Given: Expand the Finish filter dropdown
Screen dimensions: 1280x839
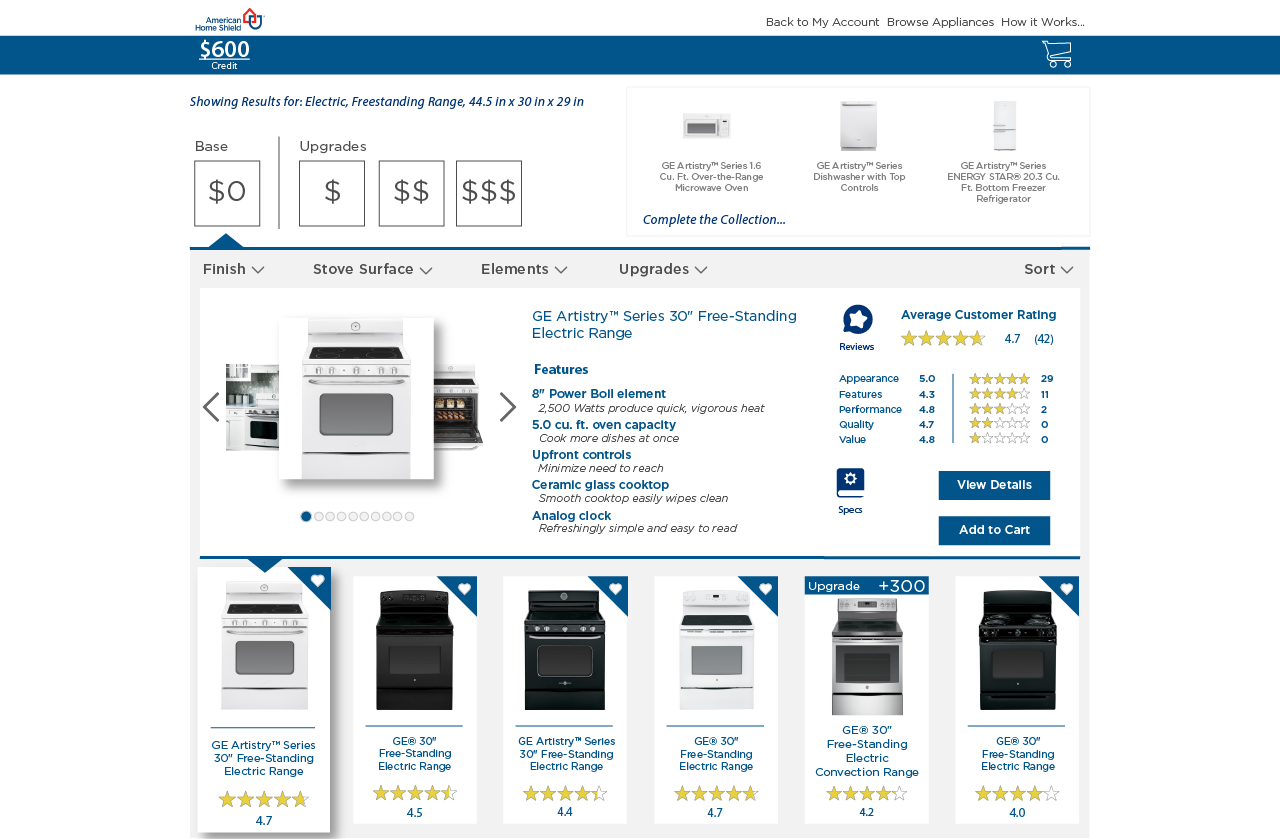Looking at the screenshot, I should coord(234,269).
